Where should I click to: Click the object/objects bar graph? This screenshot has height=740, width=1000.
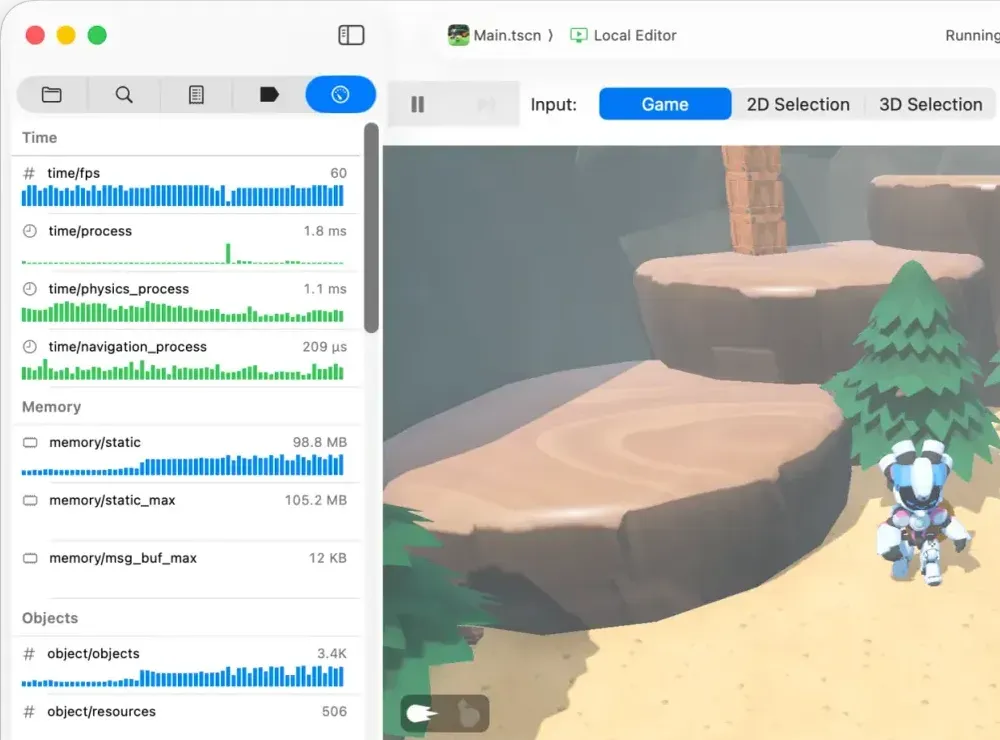pyautogui.click(x=182, y=676)
